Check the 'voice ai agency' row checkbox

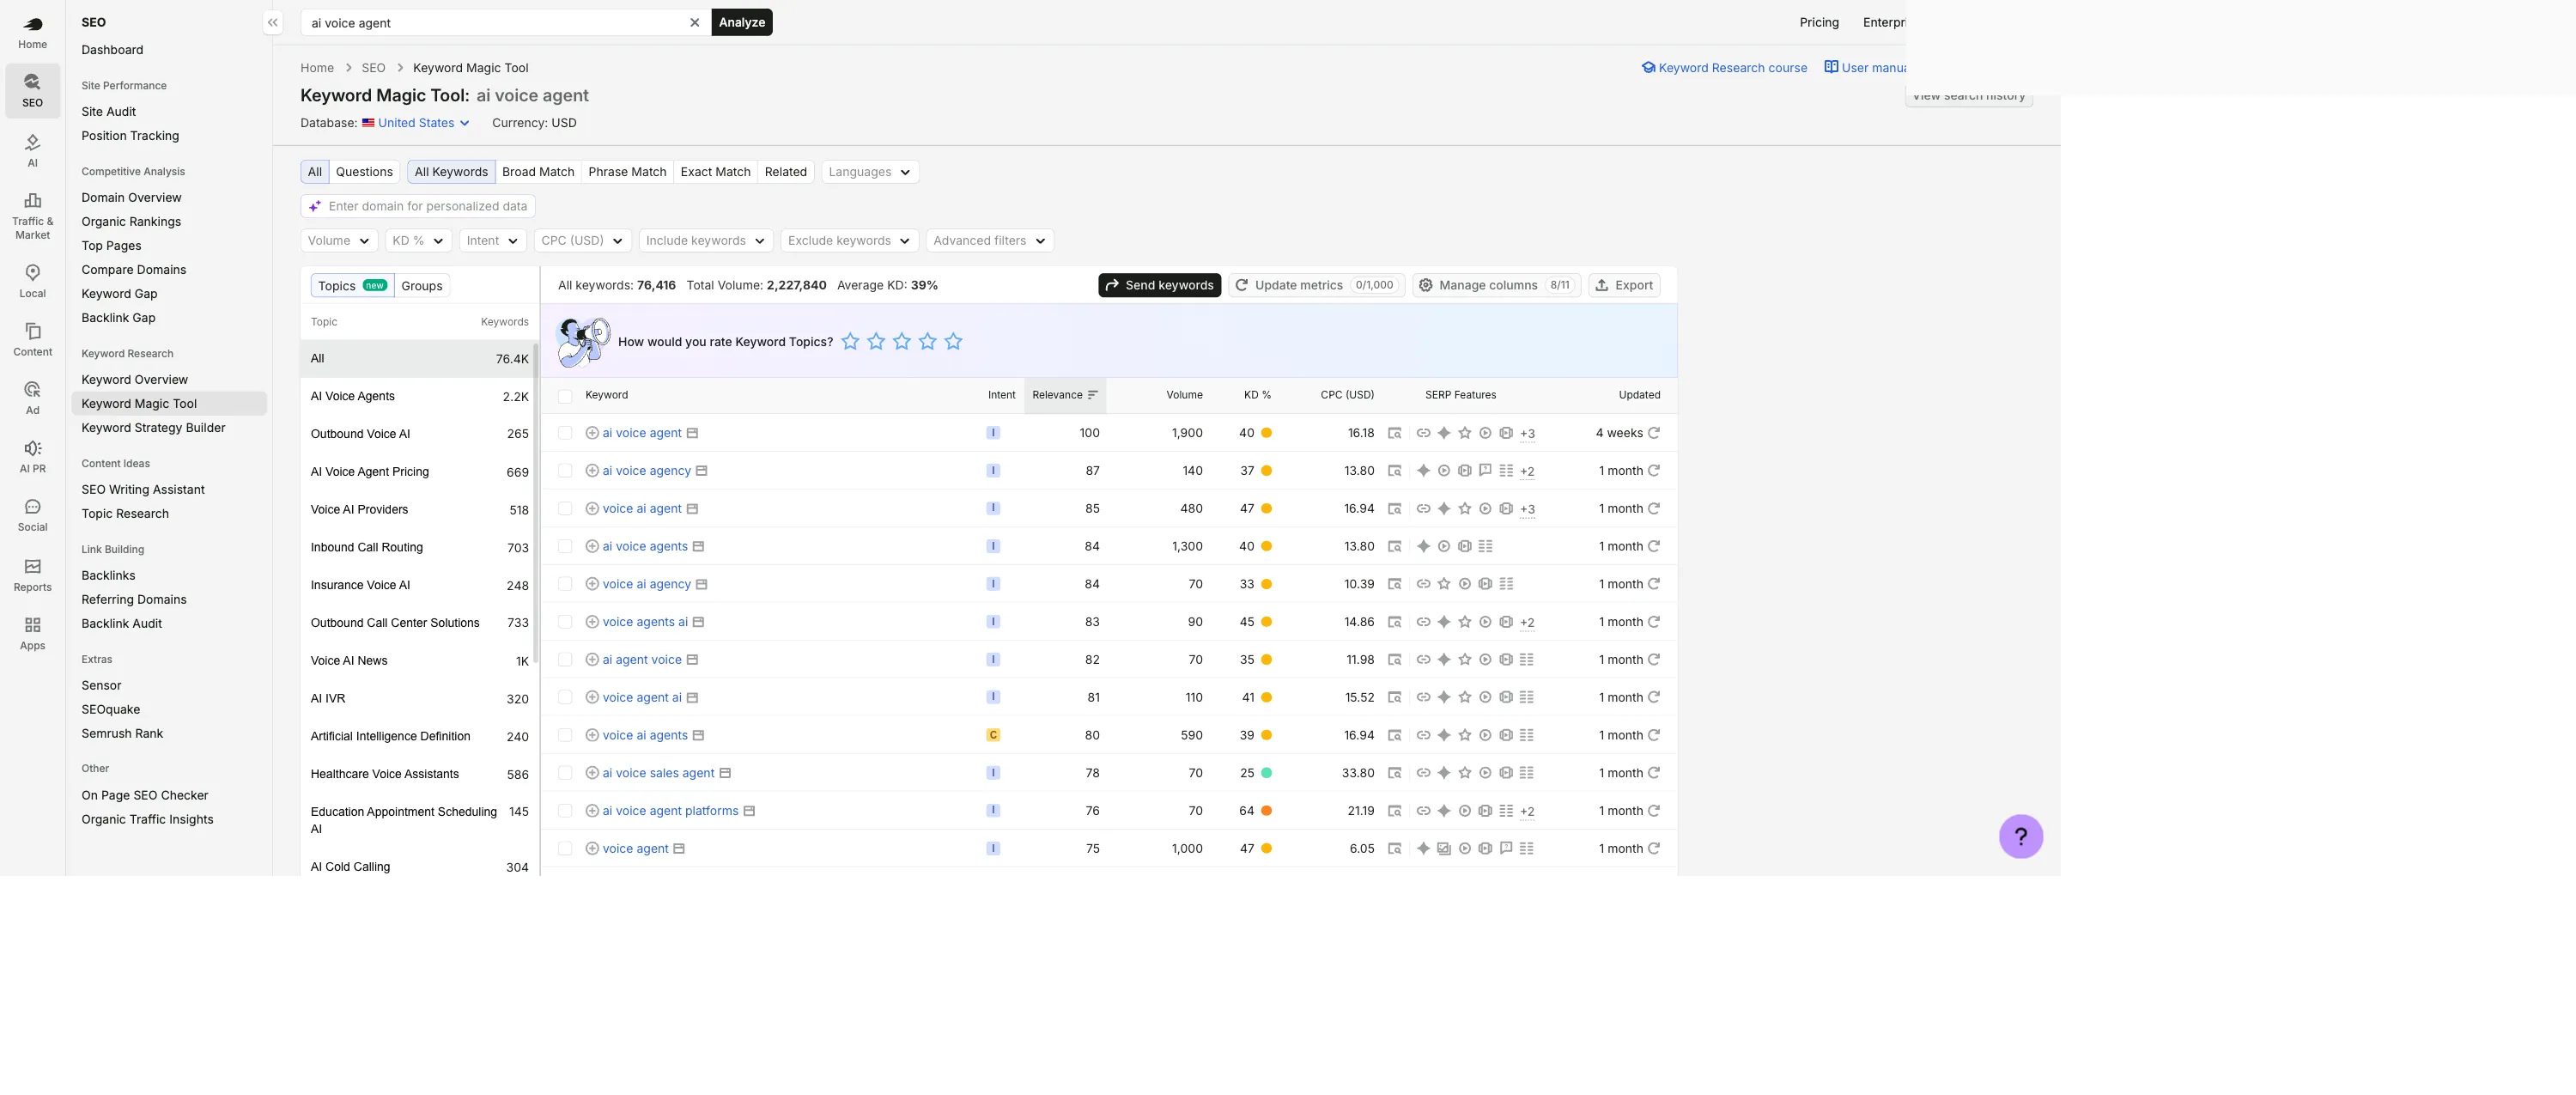pos(565,584)
